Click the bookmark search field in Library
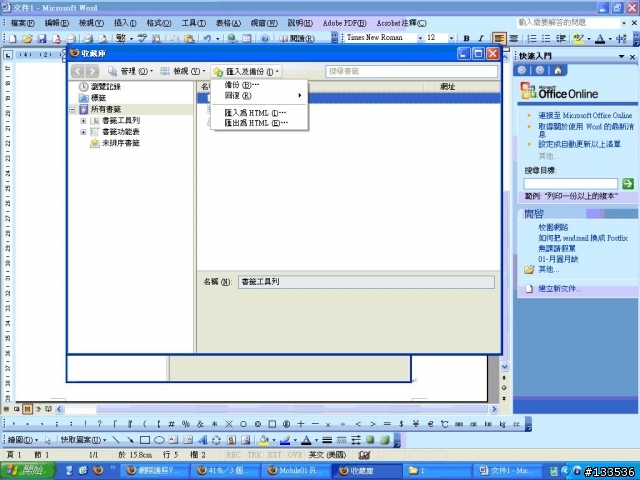 (411, 71)
